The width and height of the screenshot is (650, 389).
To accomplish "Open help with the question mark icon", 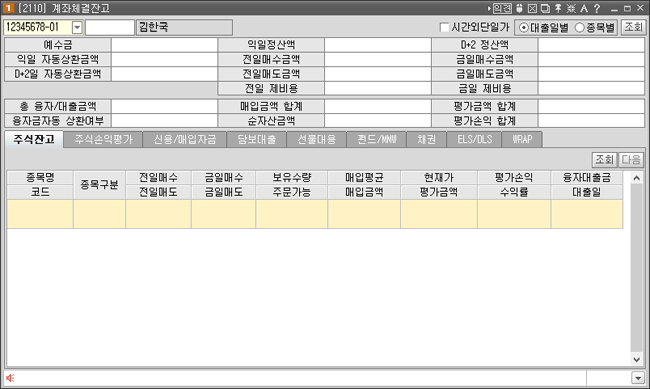I will (597, 8).
